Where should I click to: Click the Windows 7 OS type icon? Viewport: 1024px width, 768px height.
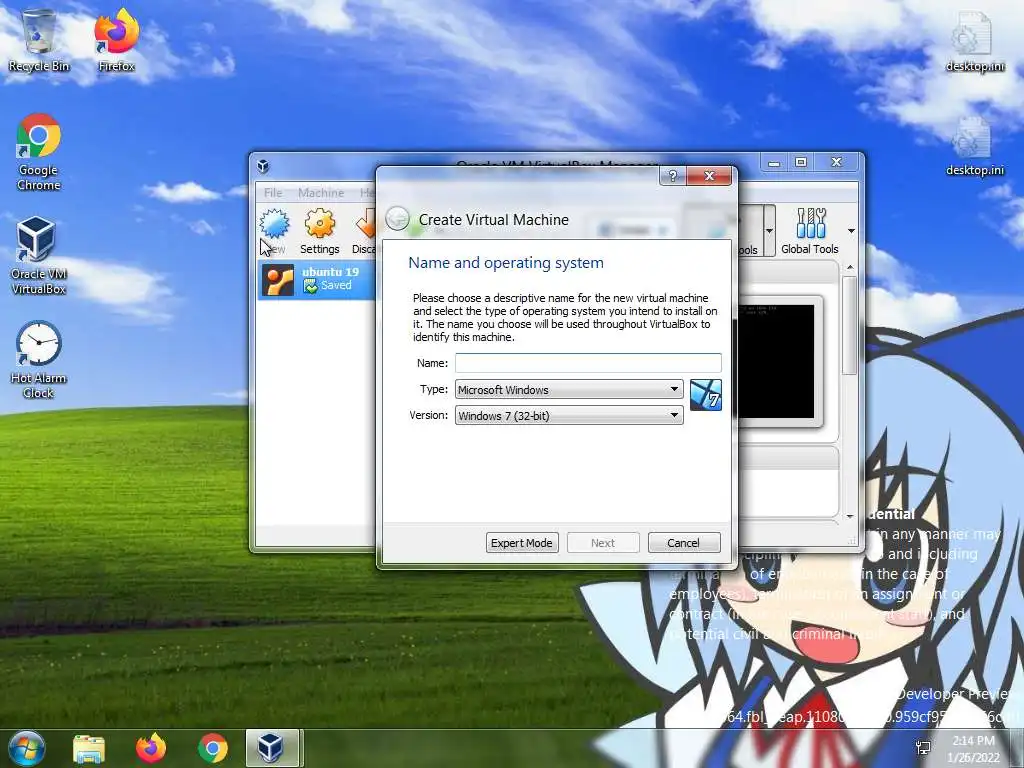coord(705,395)
